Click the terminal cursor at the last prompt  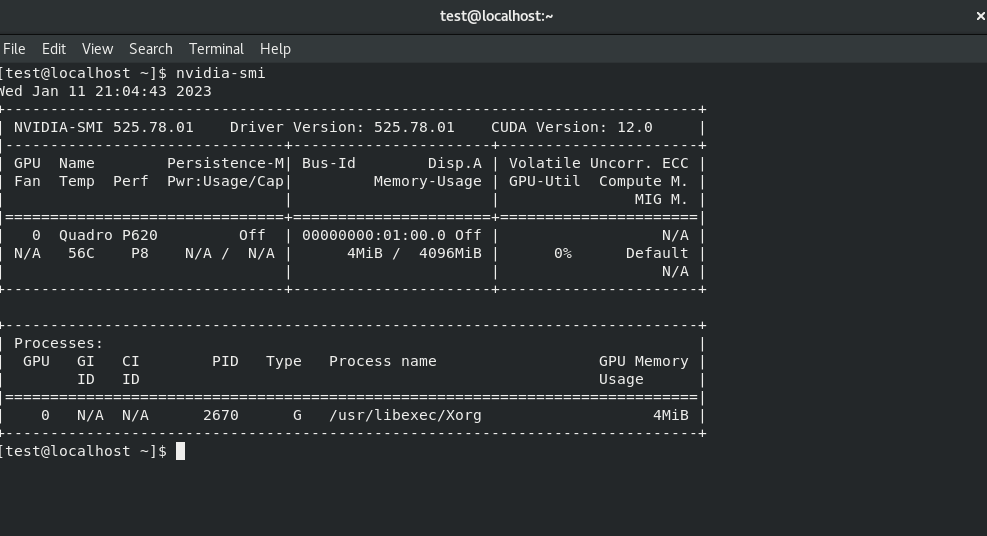181,452
